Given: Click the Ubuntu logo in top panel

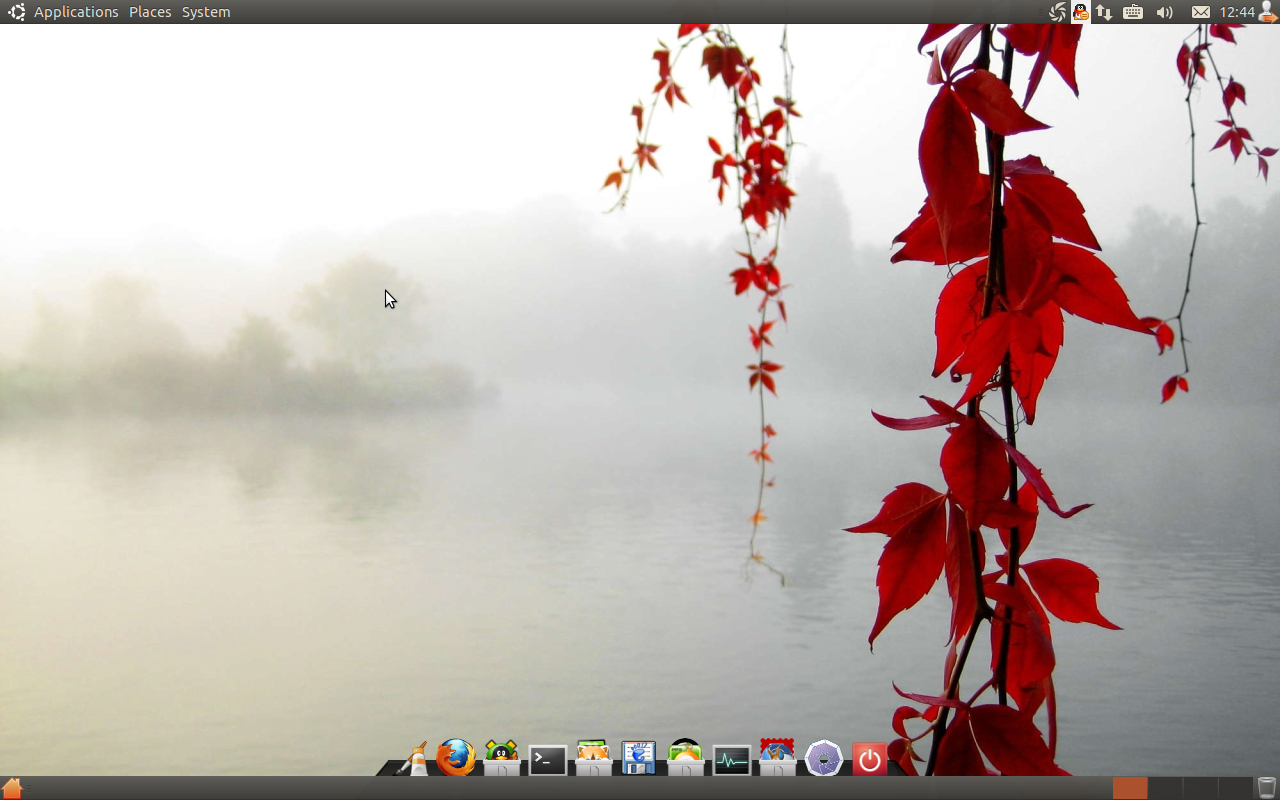Looking at the screenshot, I should tap(16, 12).
